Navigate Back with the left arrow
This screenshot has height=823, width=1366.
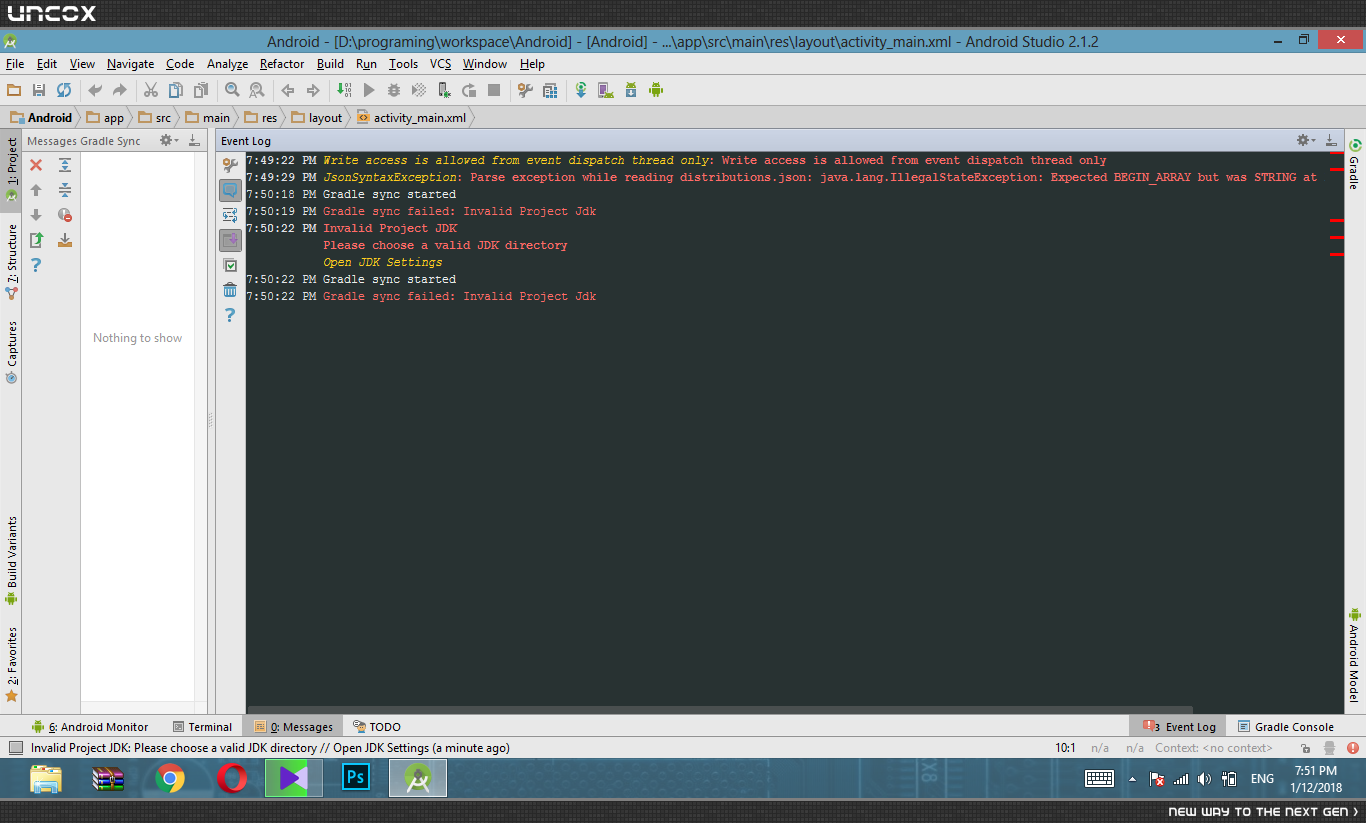(288, 90)
